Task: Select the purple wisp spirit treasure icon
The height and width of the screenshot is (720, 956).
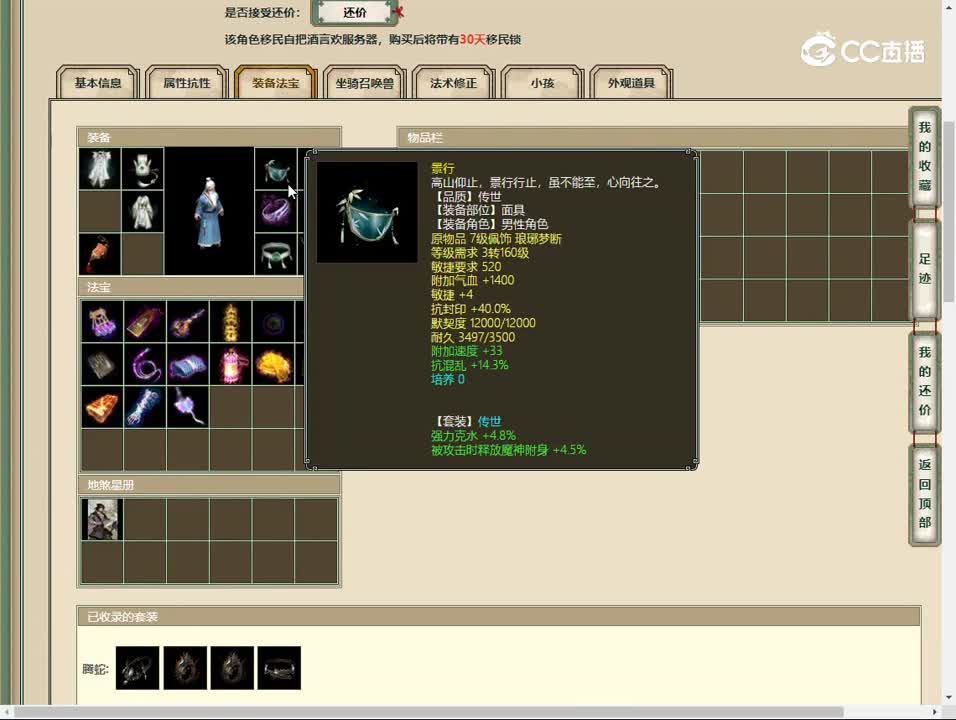Action: point(188,407)
